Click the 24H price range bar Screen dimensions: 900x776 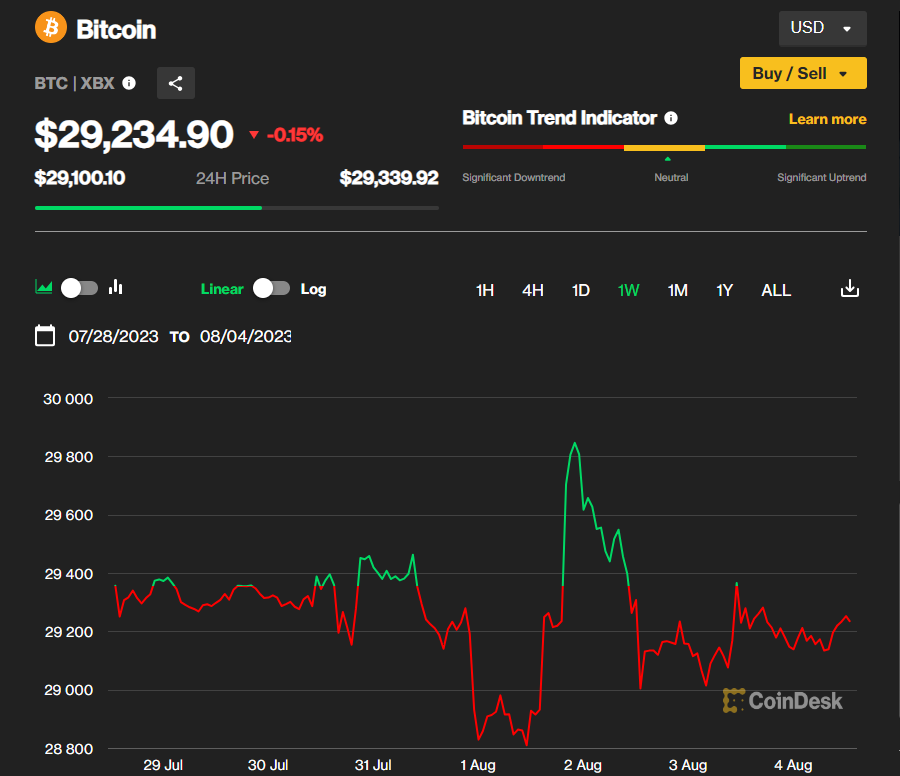click(236, 208)
